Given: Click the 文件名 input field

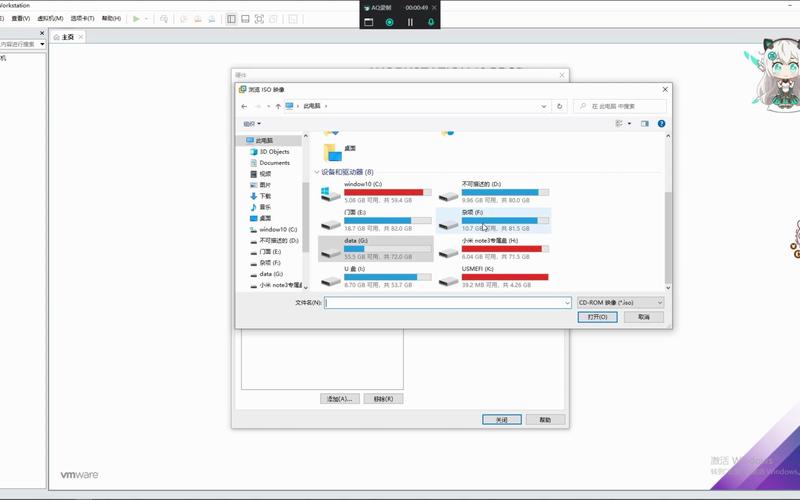Looking at the screenshot, I should point(446,302).
